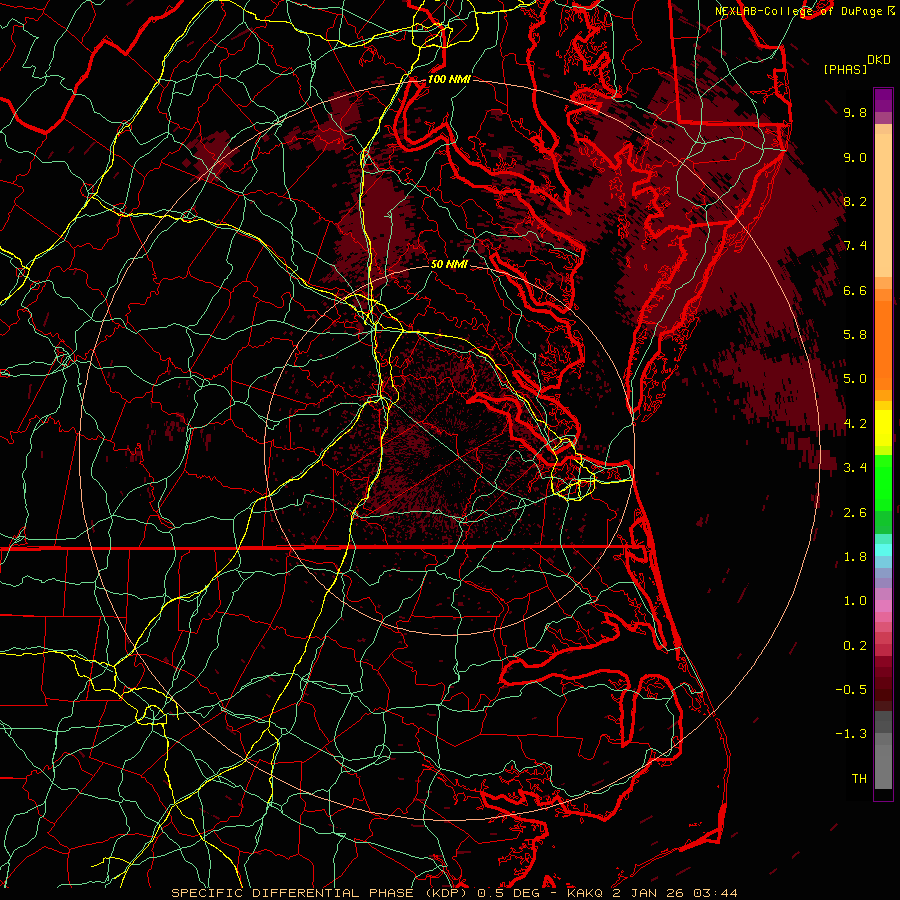Click the -1.3 legend value
The height and width of the screenshot is (900, 900).
pyautogui.click(x=851, y=734)
